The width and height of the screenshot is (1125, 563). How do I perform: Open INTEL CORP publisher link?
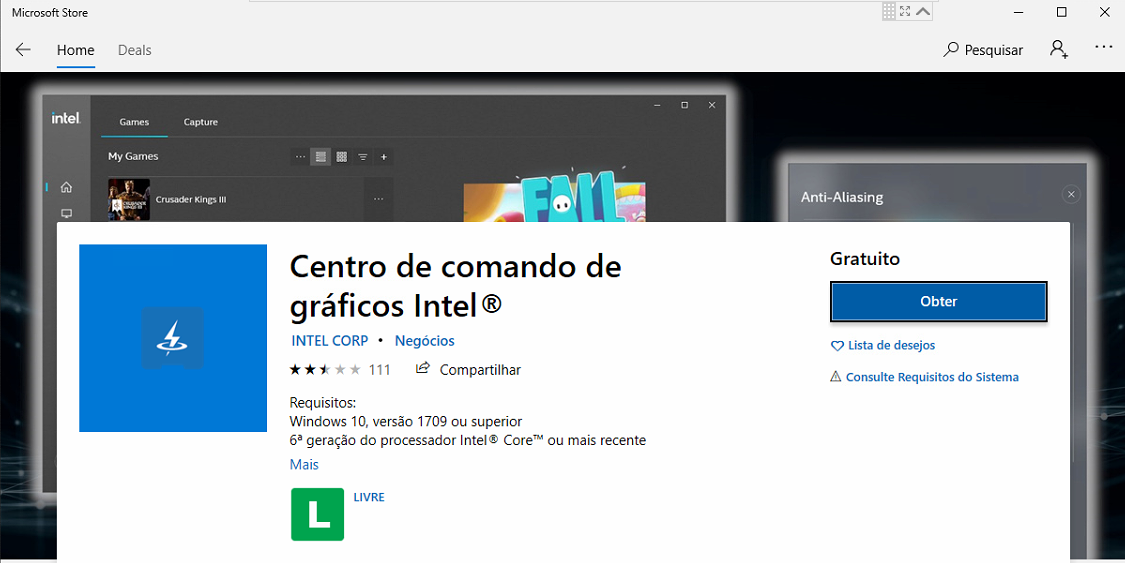(329, 341)
